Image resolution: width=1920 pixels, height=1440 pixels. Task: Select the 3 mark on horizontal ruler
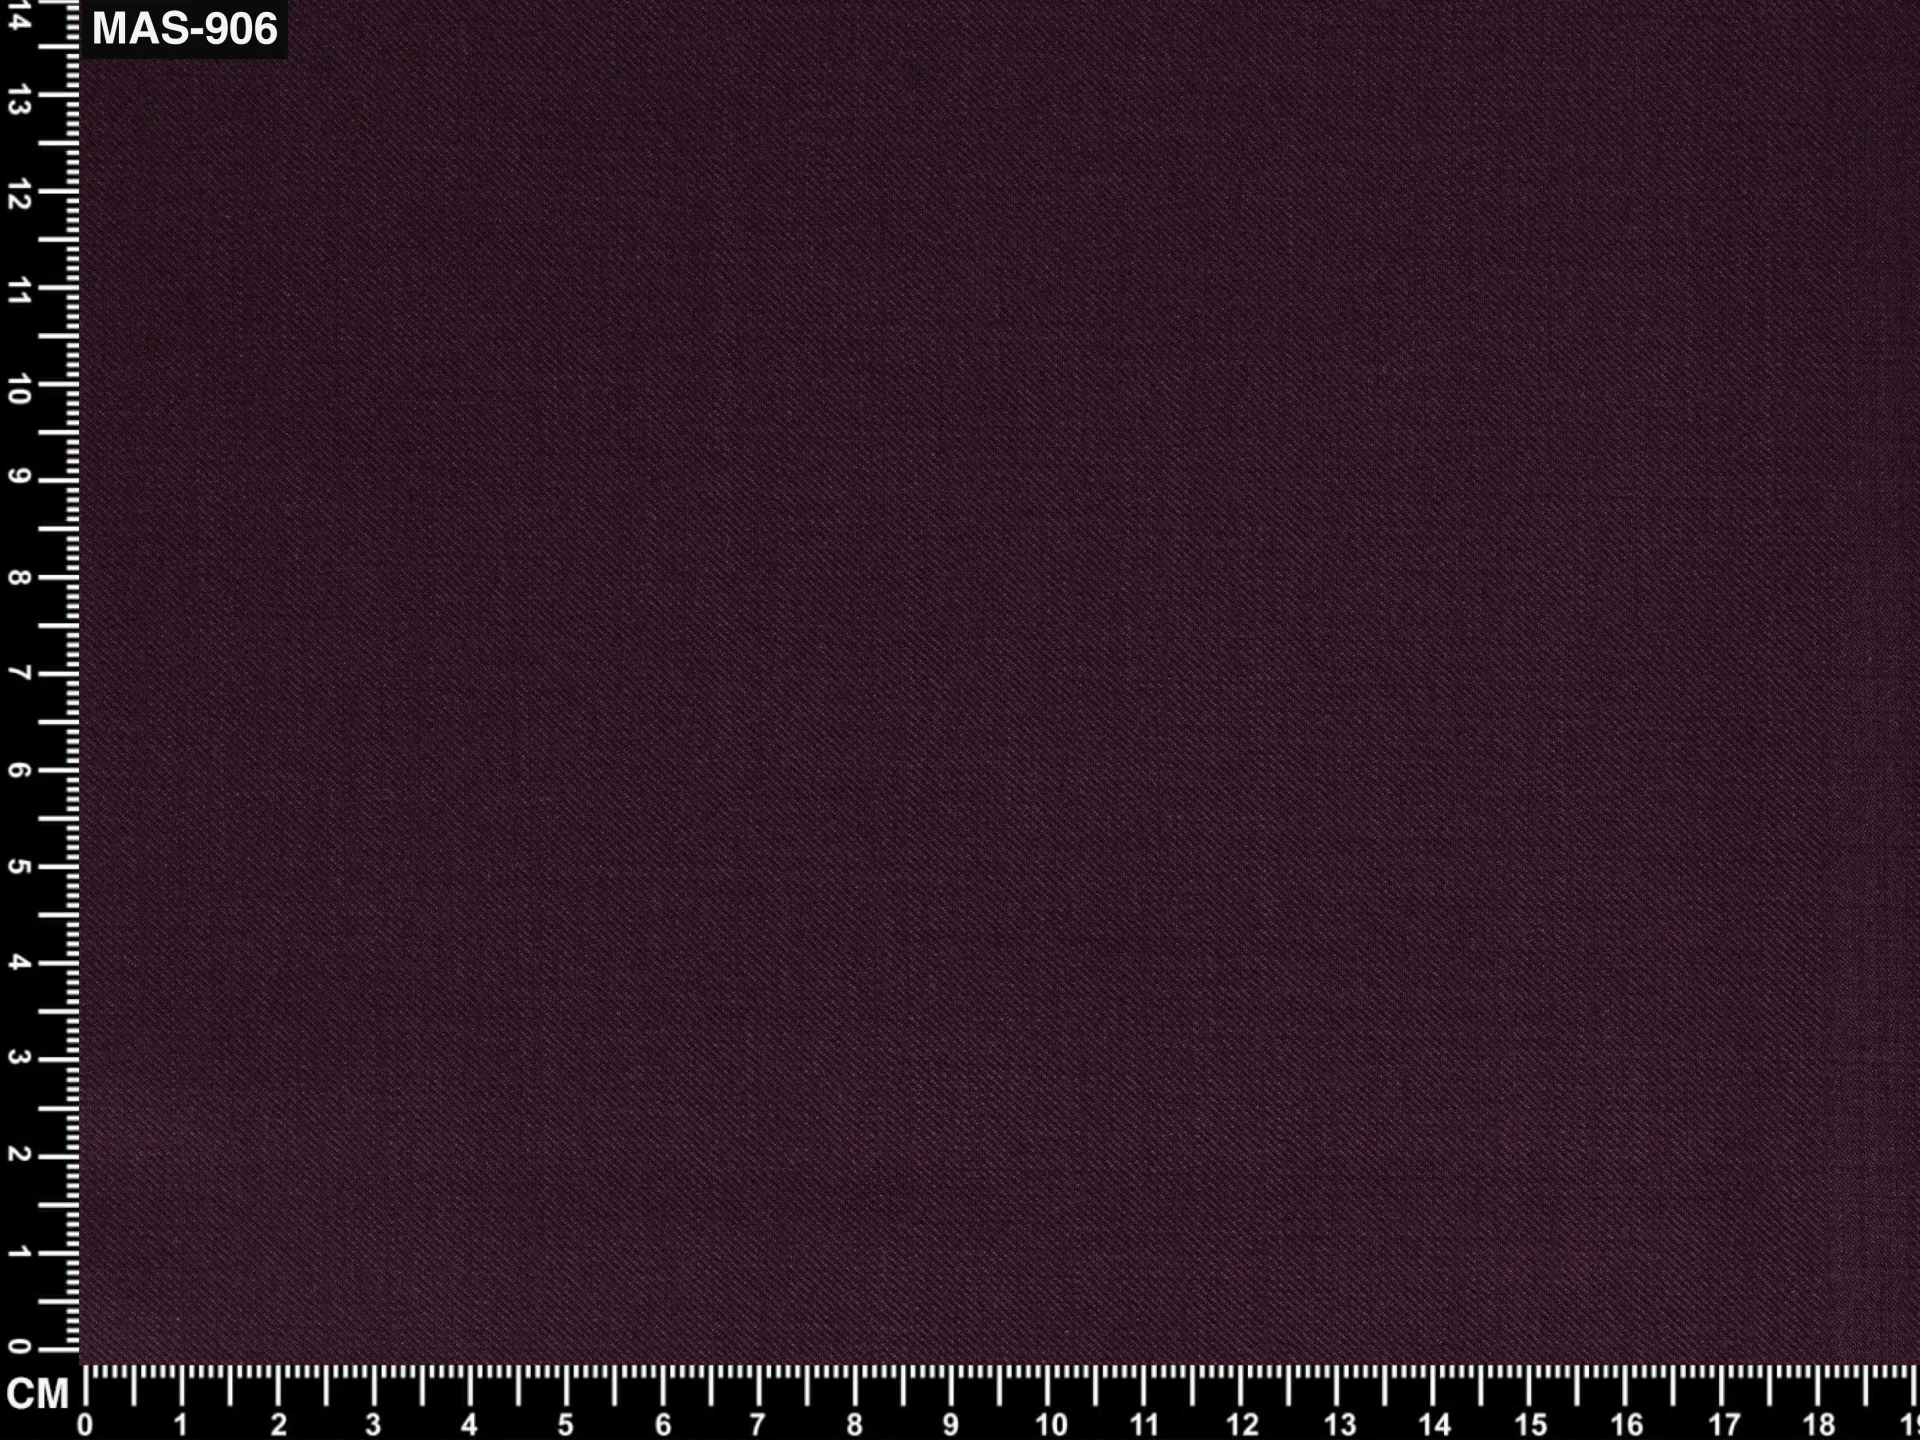pos(373,1424)
